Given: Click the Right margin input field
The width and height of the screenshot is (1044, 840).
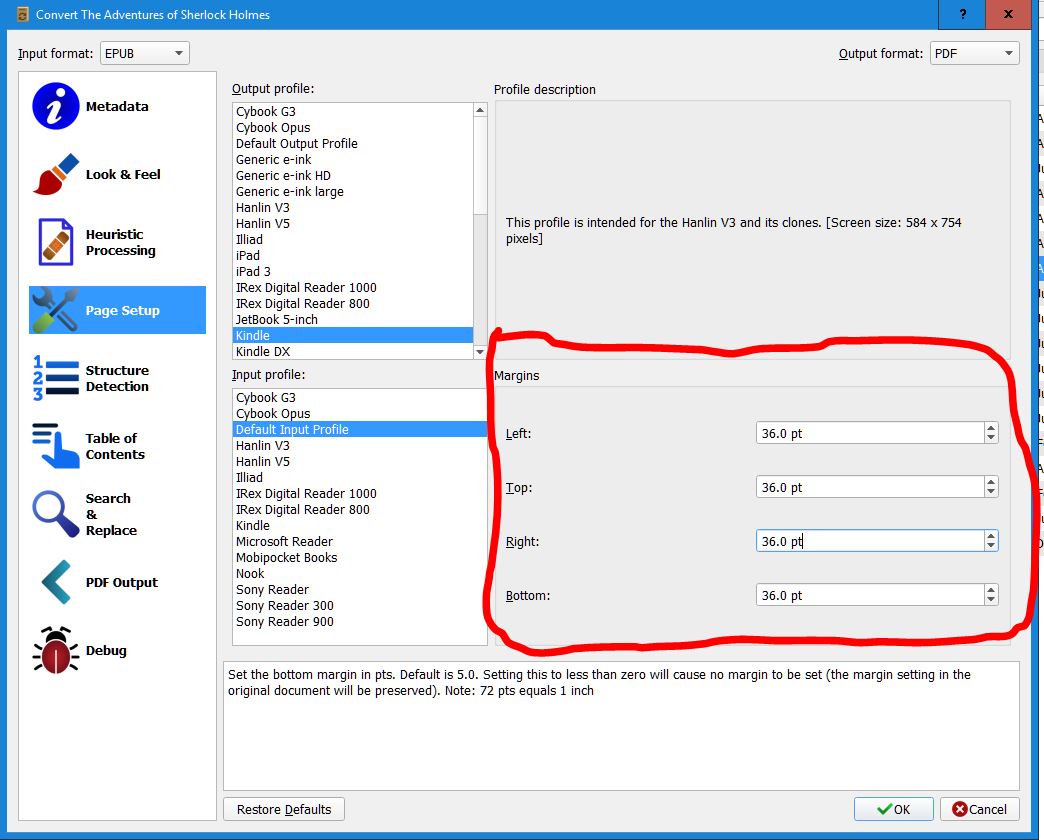Looking at the screenshot, I should click(x=870, y=541).
